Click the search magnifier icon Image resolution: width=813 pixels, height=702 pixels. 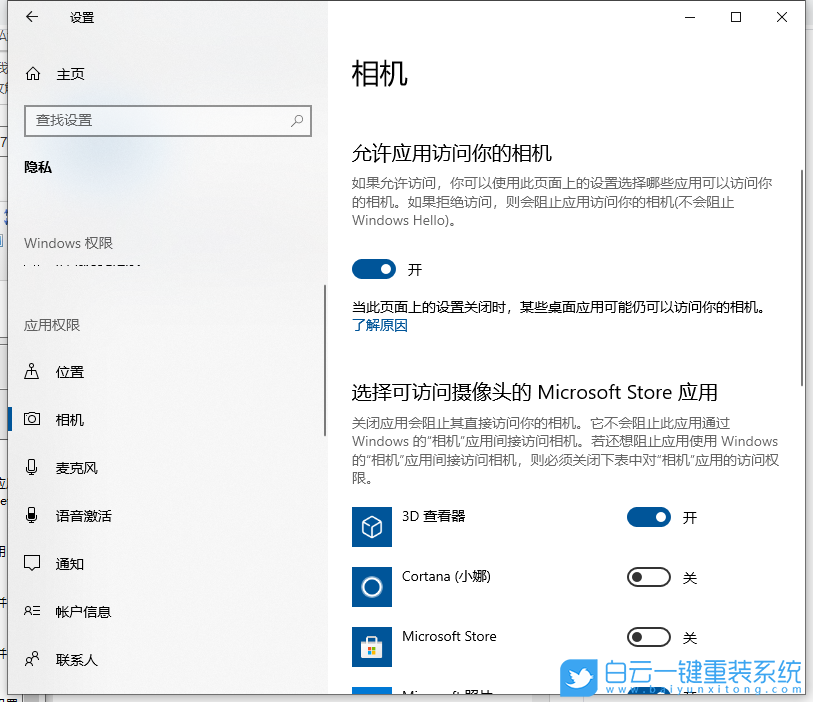click(296, 120)
